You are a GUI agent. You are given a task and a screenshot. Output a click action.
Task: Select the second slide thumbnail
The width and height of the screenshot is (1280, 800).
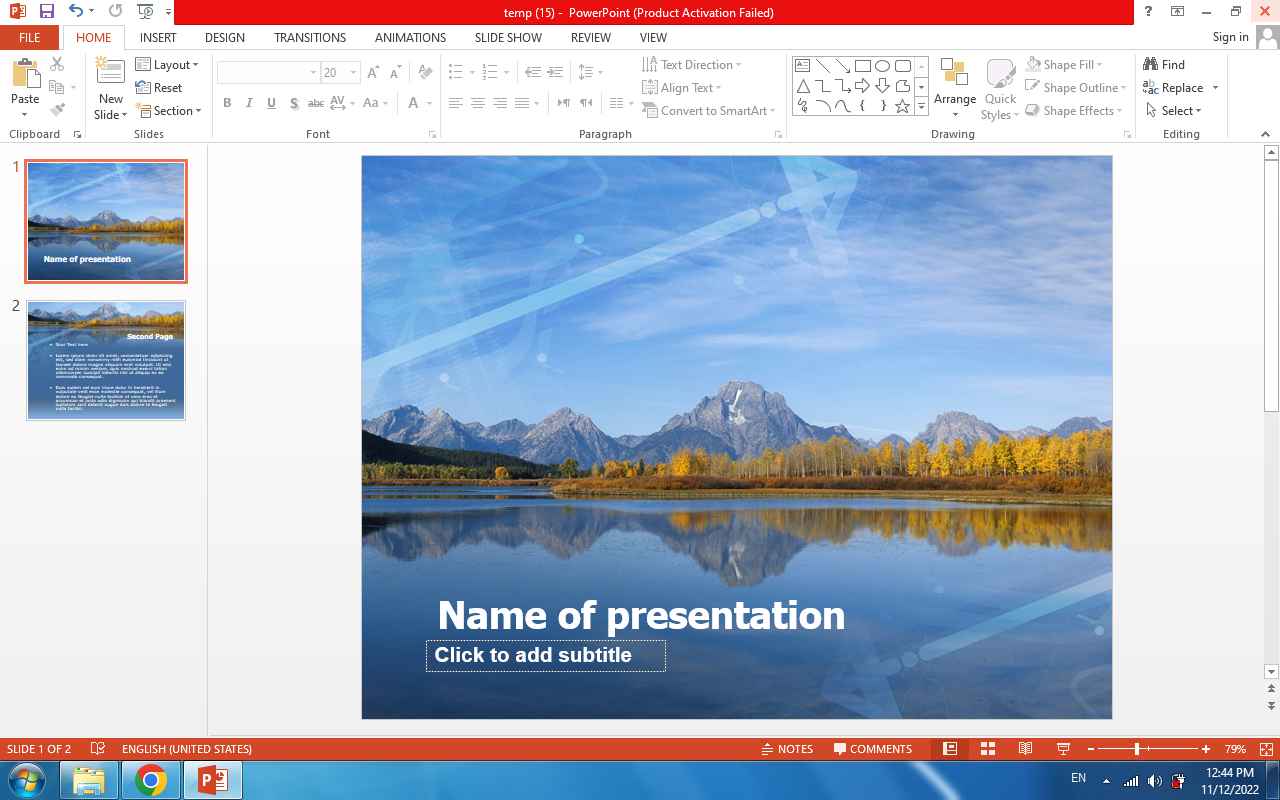106,360
